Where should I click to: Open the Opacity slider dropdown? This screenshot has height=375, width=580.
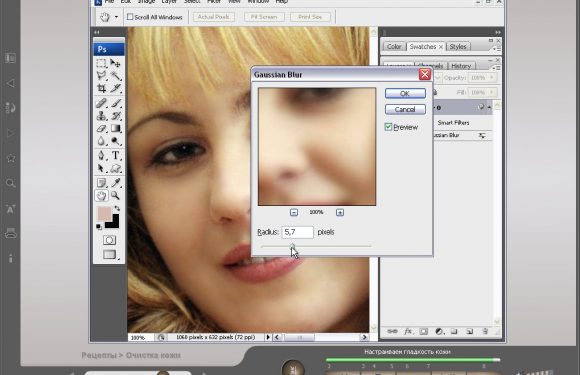[x=492, y=78]
